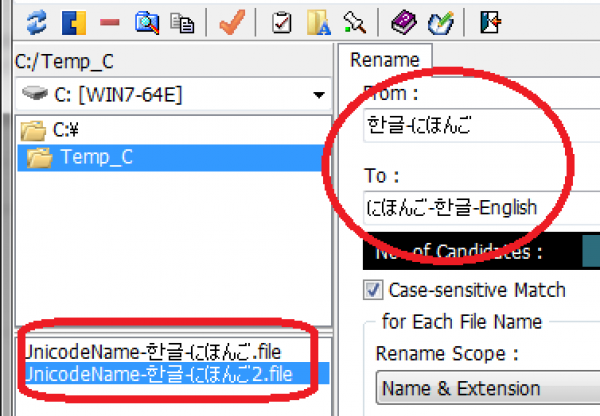Open the purple help book icon
Image resolution: width=600 pixels, height=416 pixels.
pos(404,23)
